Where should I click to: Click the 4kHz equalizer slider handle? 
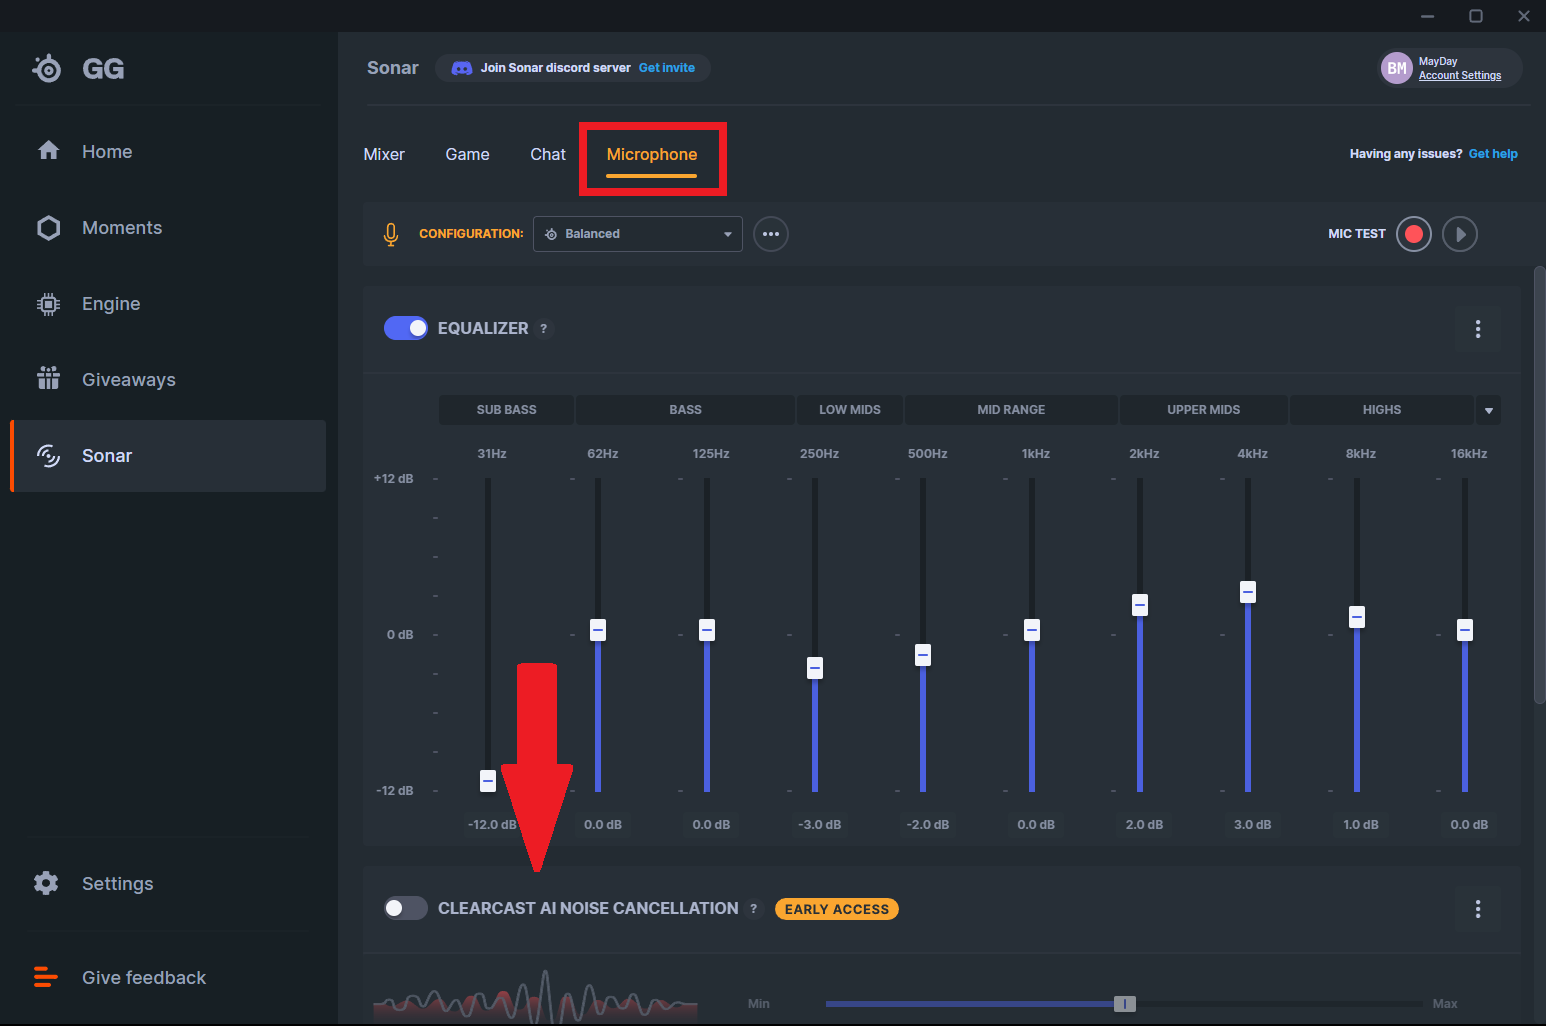1248,592
